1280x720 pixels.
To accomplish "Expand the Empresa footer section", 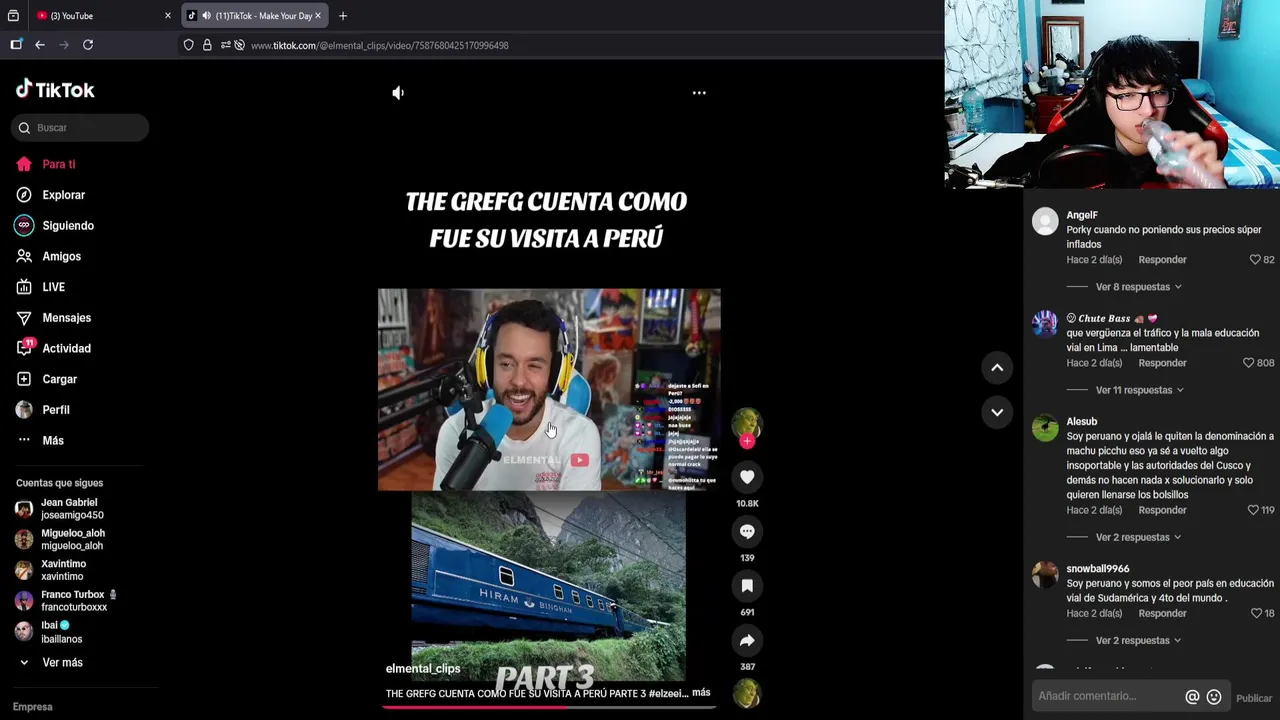I will click(33, 707).
